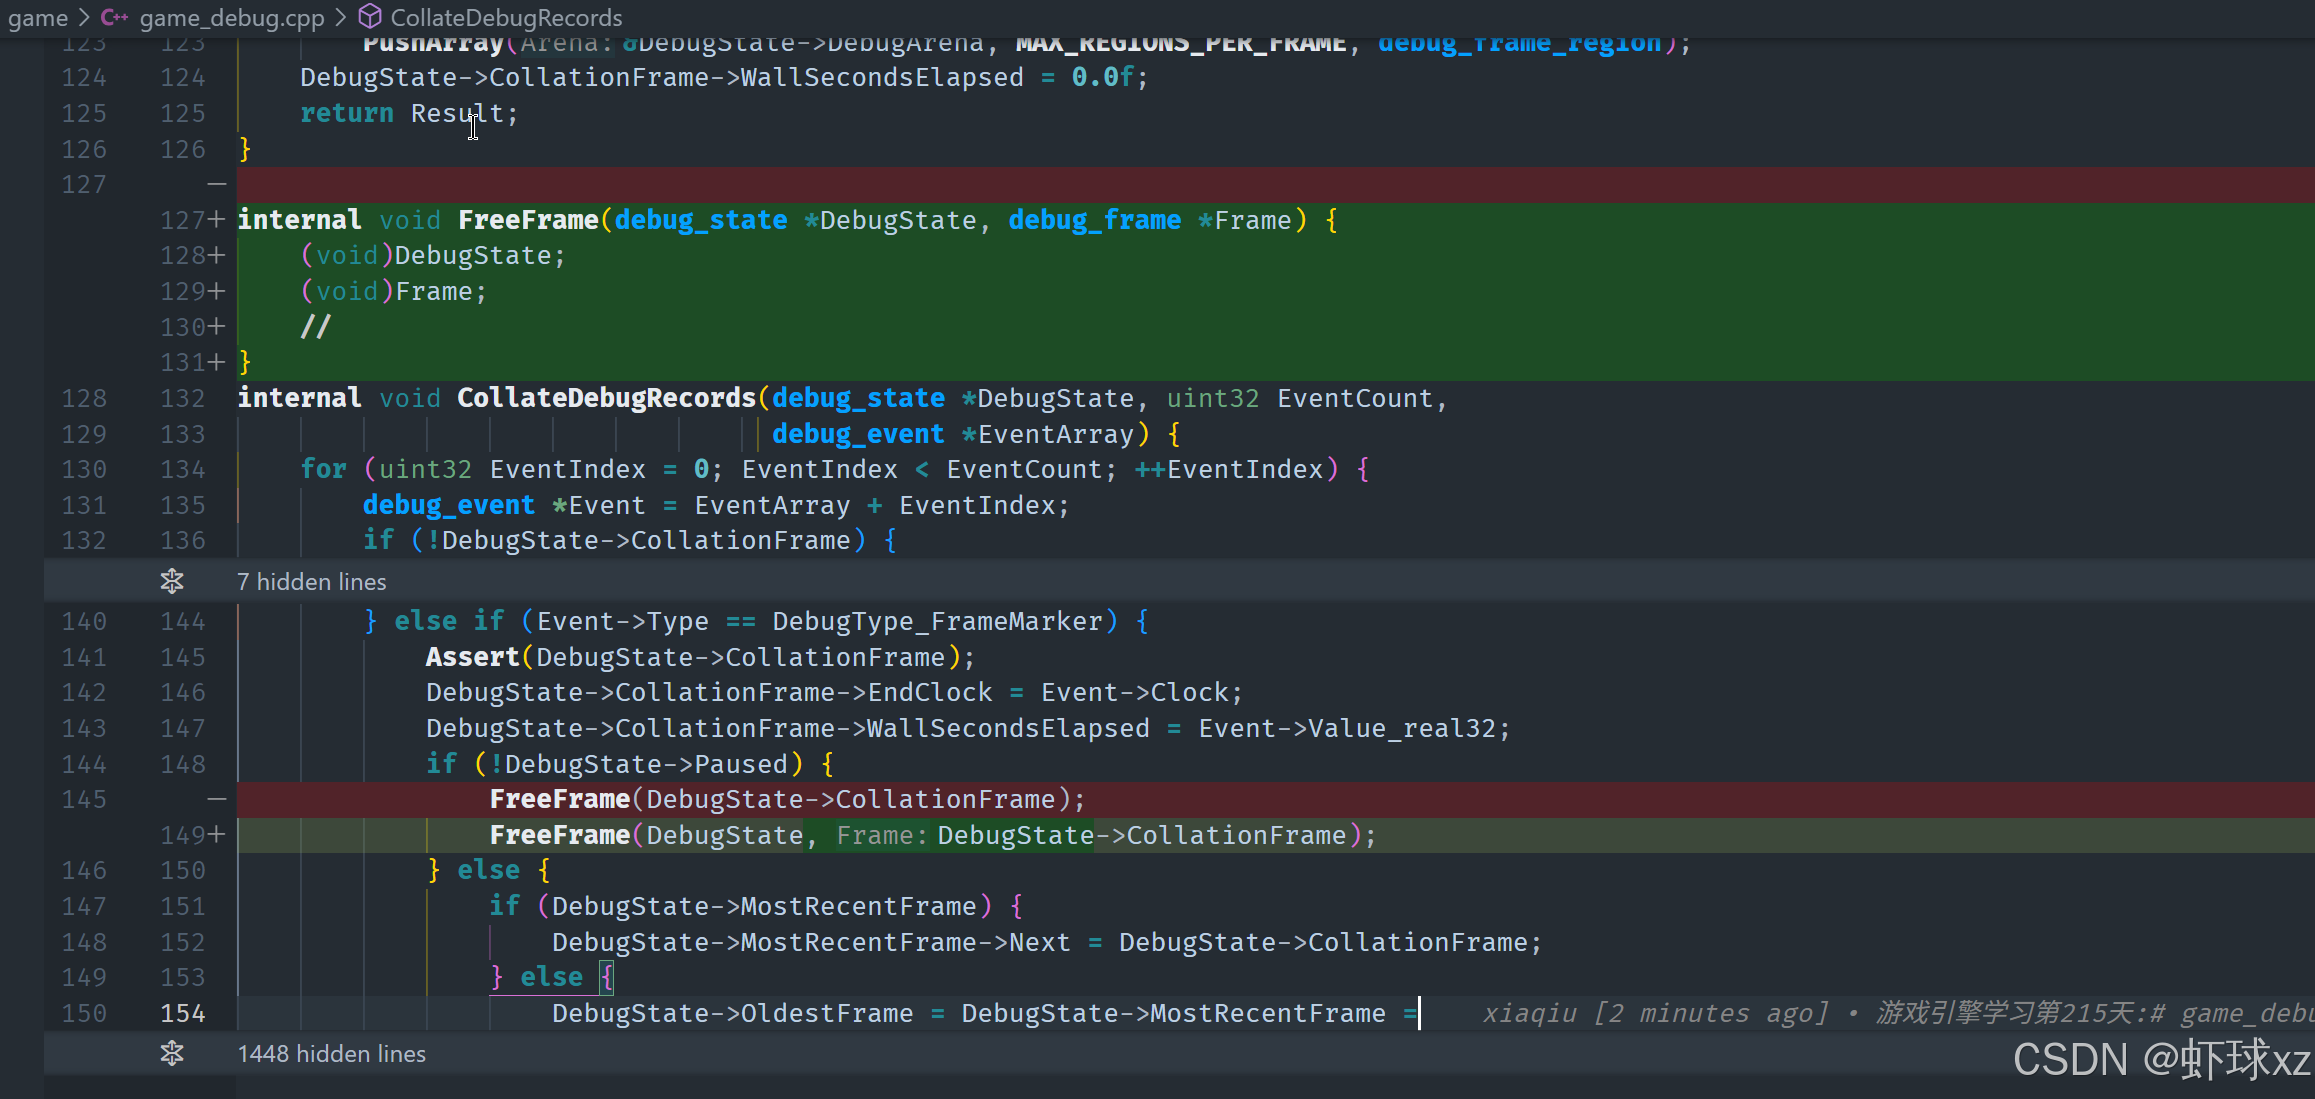The image size is (2315, 1099).
Task: Click DebugType_FrameMarker on line 144
Action: (937, 621)
